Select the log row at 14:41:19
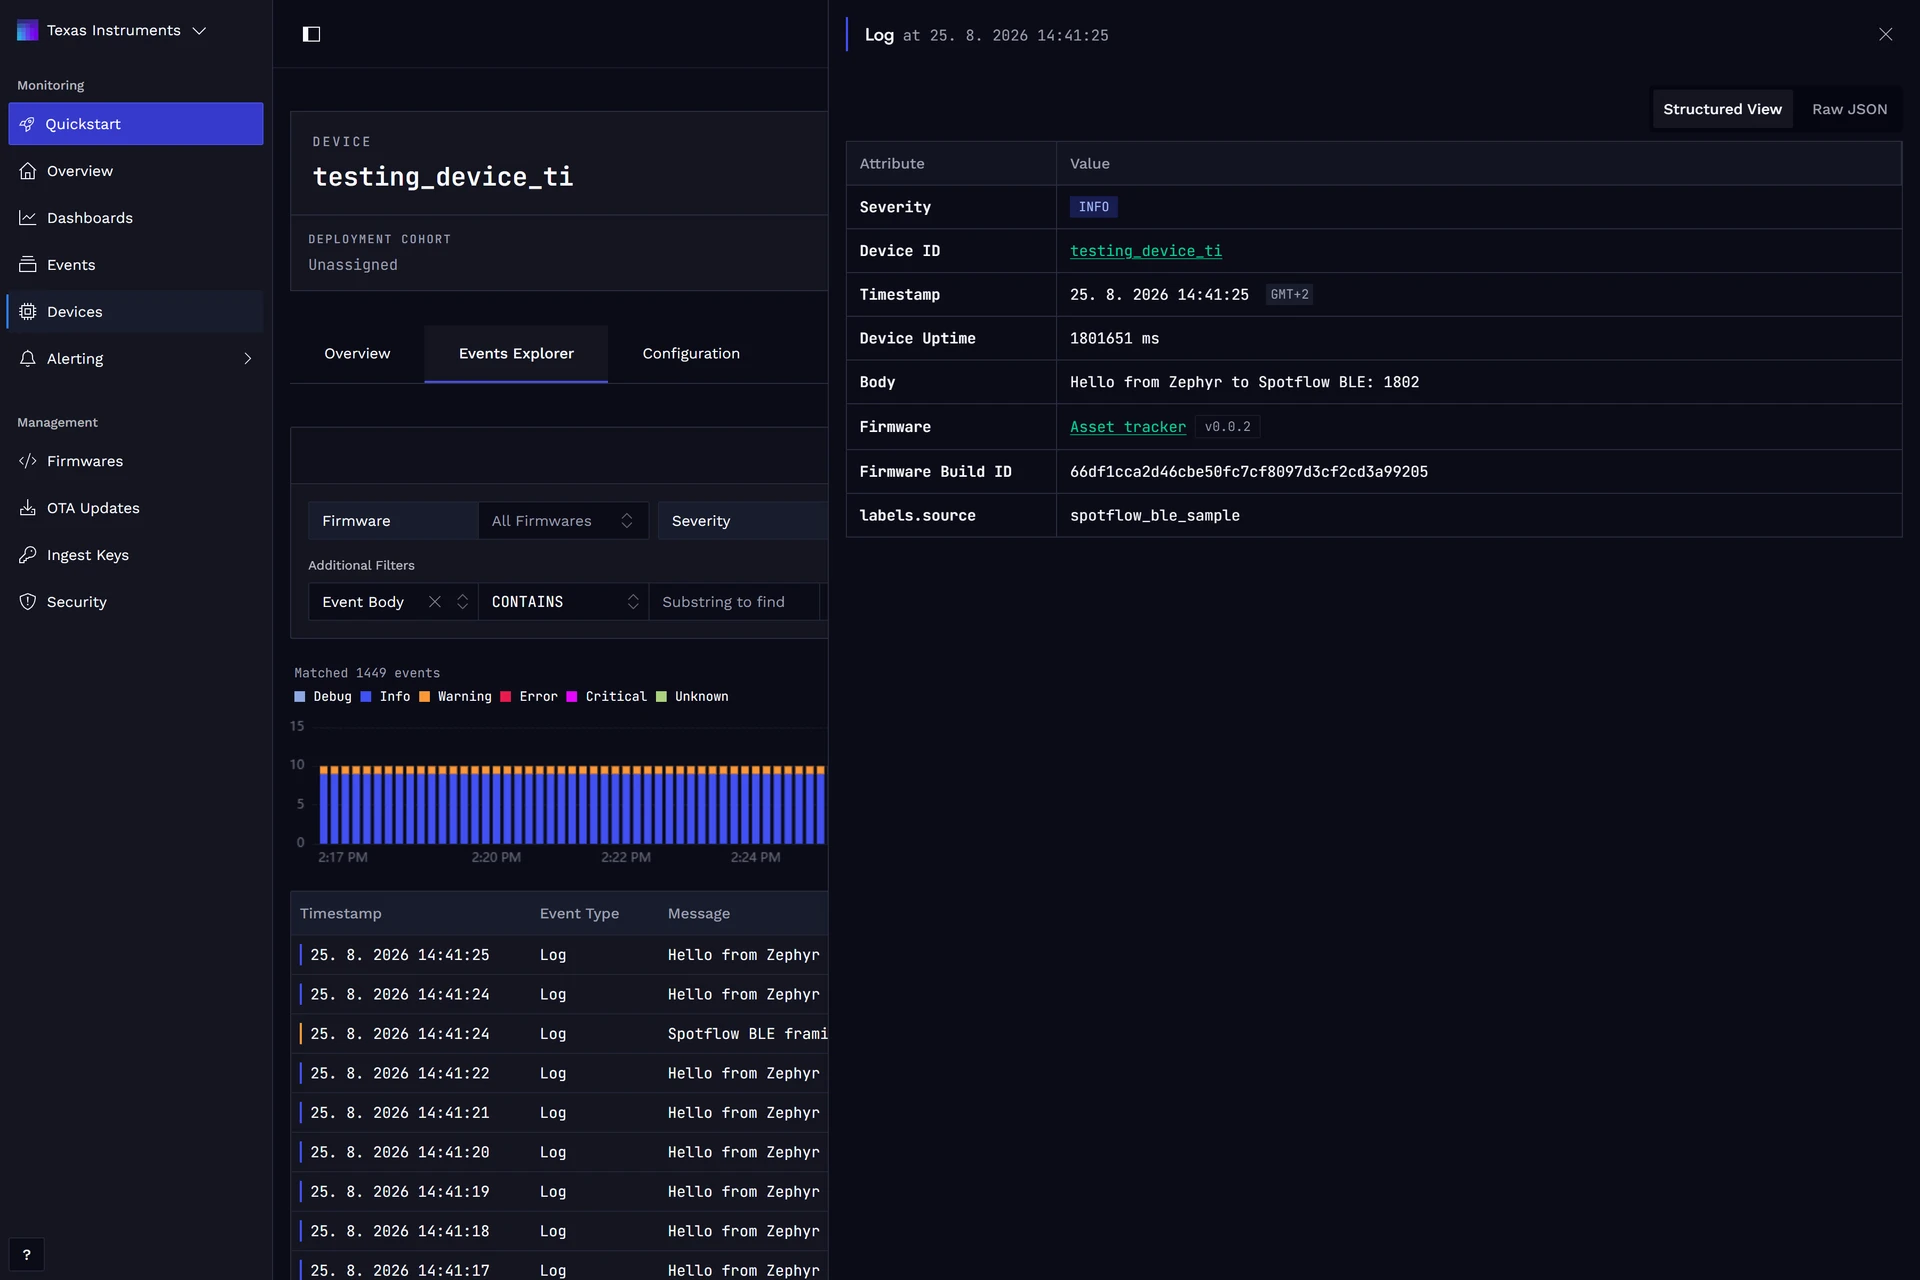The image size is (1920, 1280). click(x=559, y=1192)
